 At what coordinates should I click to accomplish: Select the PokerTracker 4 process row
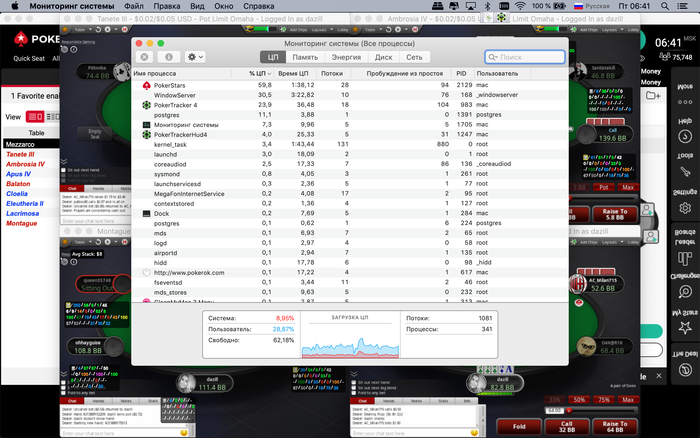coord(350,105)
